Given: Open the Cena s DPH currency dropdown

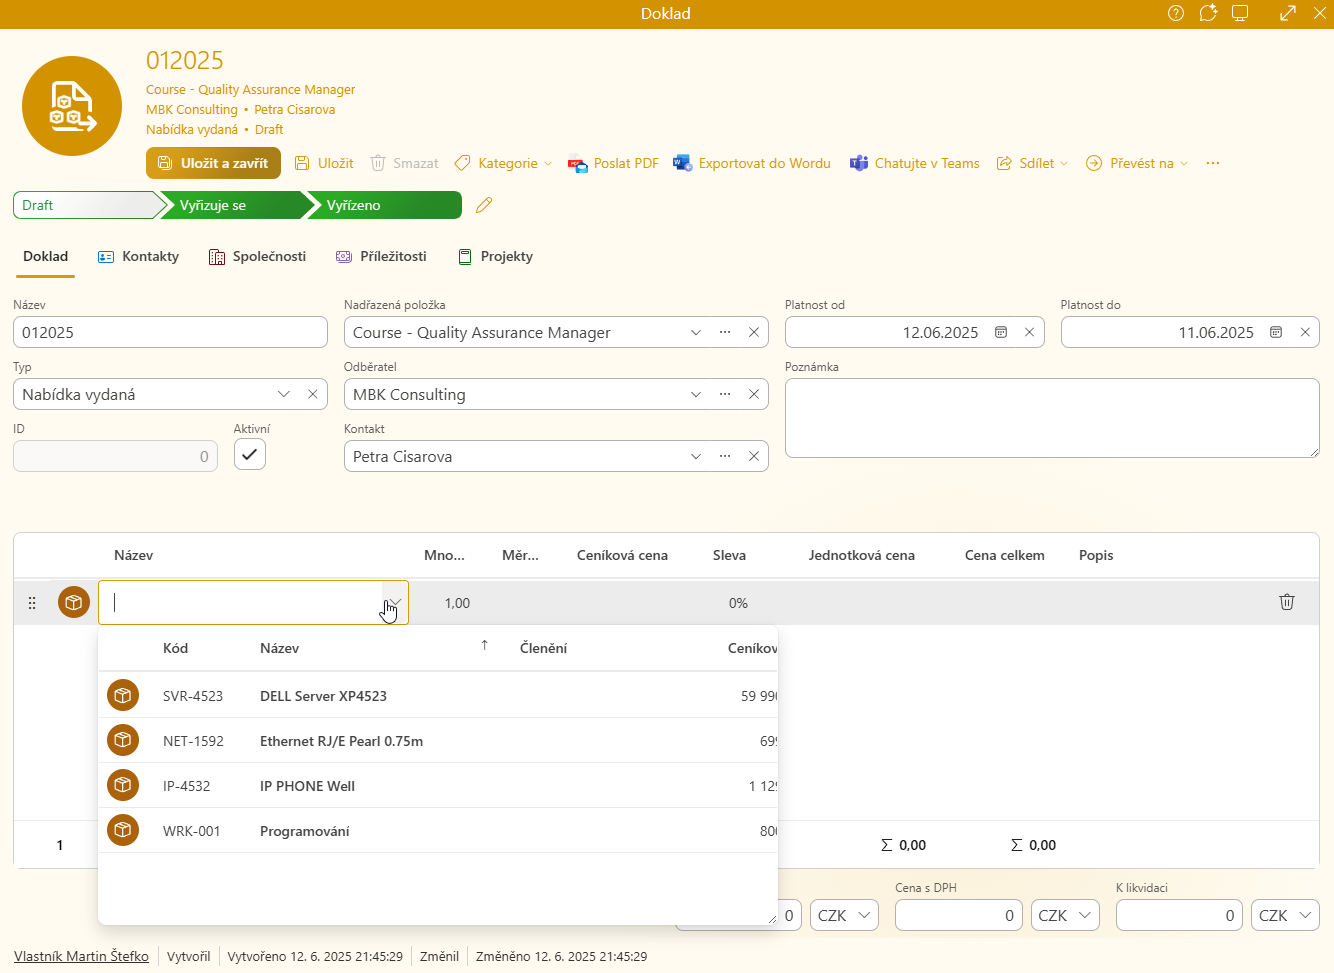Looking at the screenshot, I should click(1065, 915).
